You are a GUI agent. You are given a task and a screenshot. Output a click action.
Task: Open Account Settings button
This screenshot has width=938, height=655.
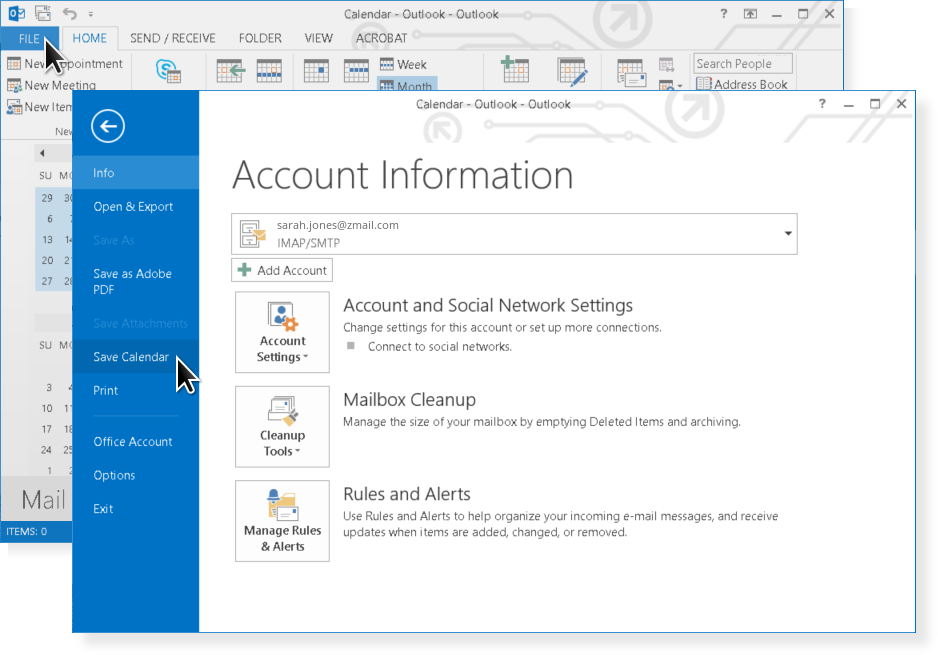click(x=282, y=331)
